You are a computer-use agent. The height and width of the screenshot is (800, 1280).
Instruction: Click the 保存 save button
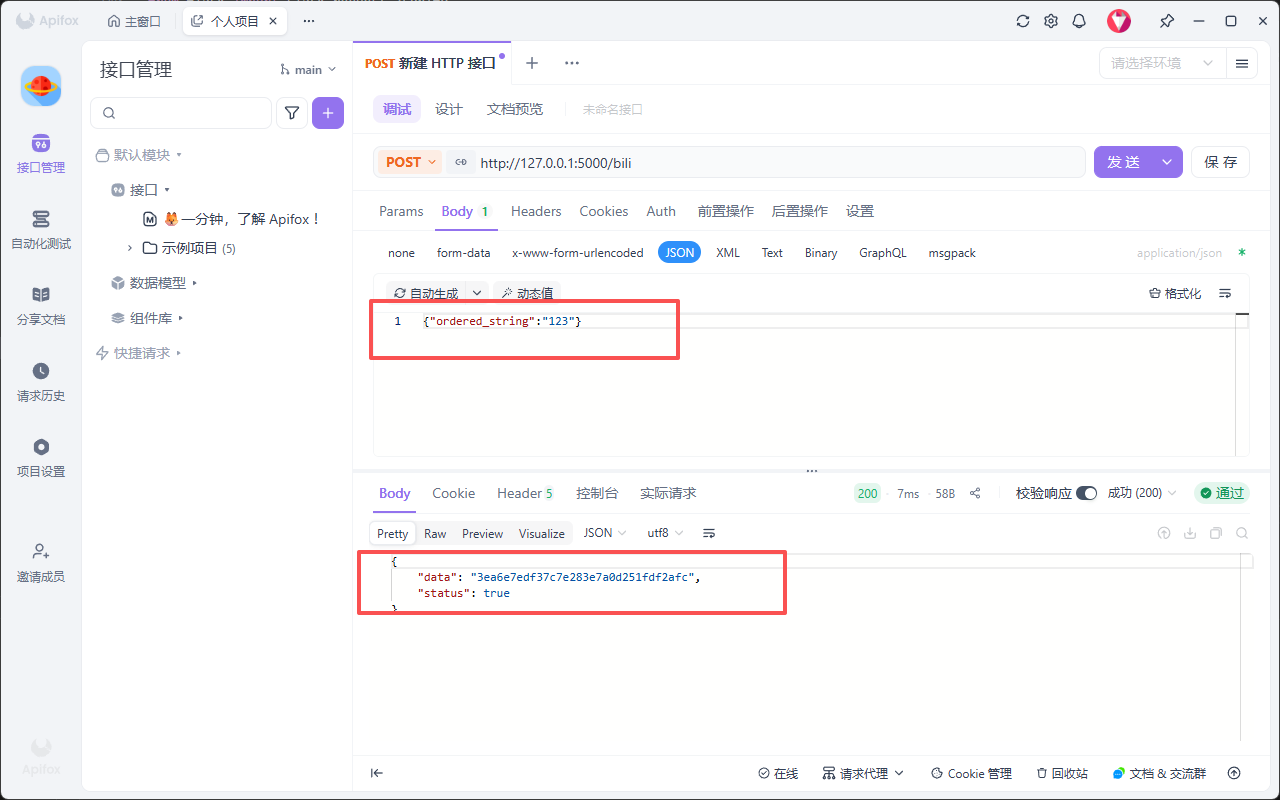pos(1220,162)
